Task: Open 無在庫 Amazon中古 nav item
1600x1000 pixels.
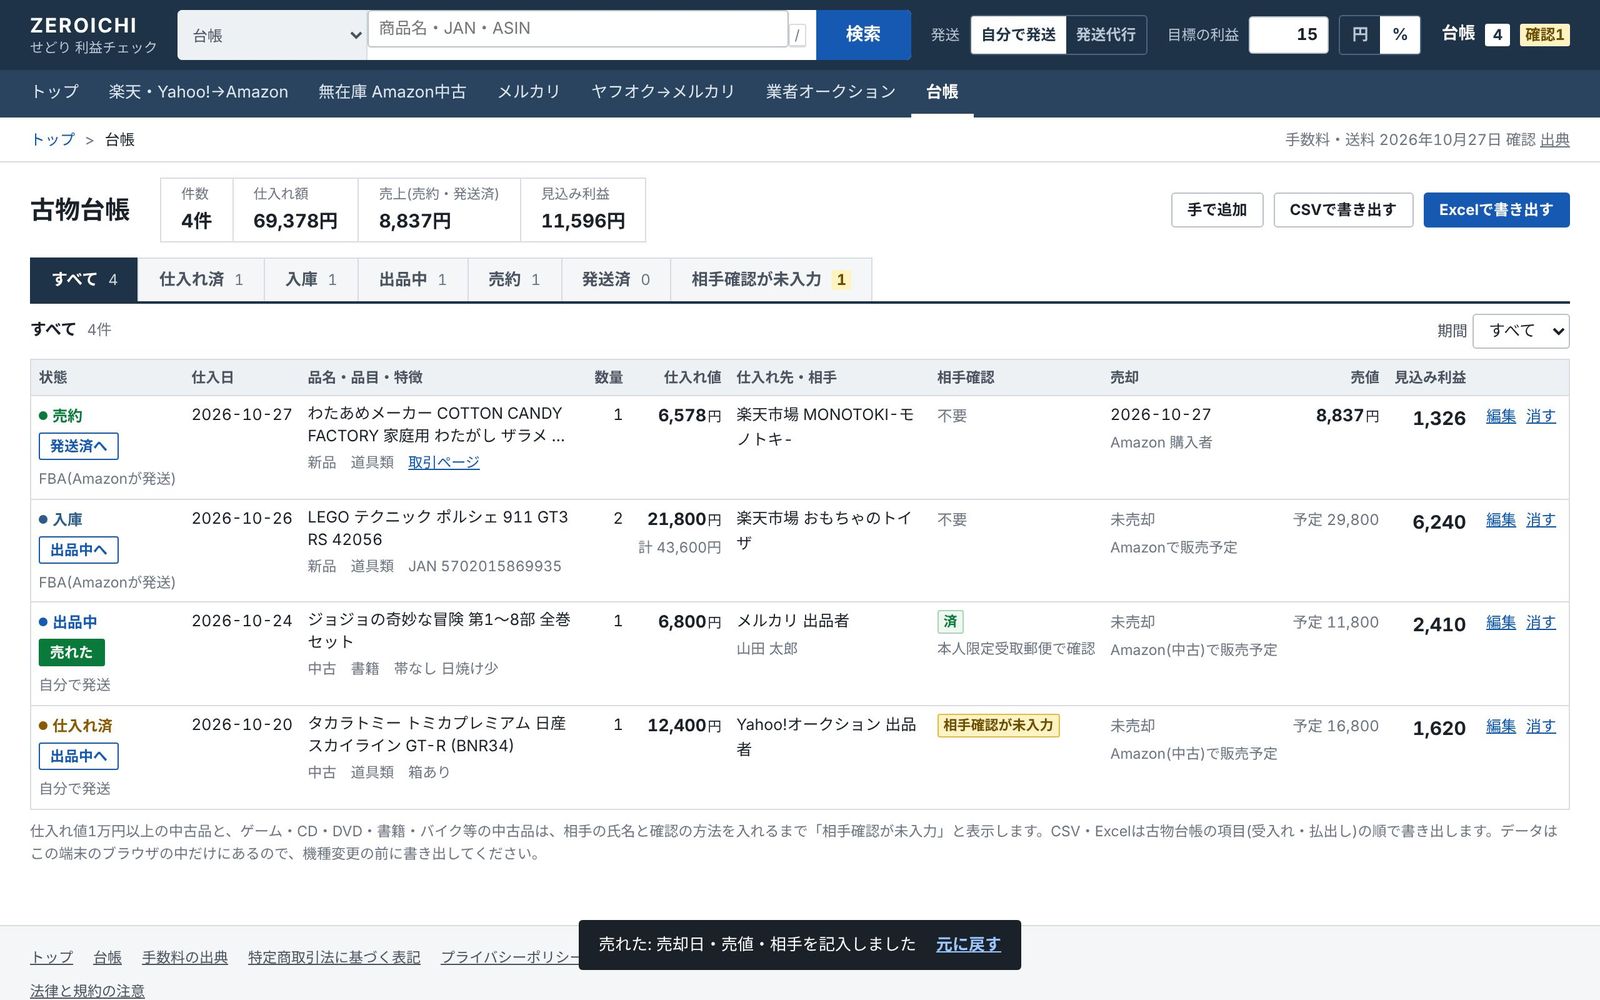Action: [x=392, y=92]
